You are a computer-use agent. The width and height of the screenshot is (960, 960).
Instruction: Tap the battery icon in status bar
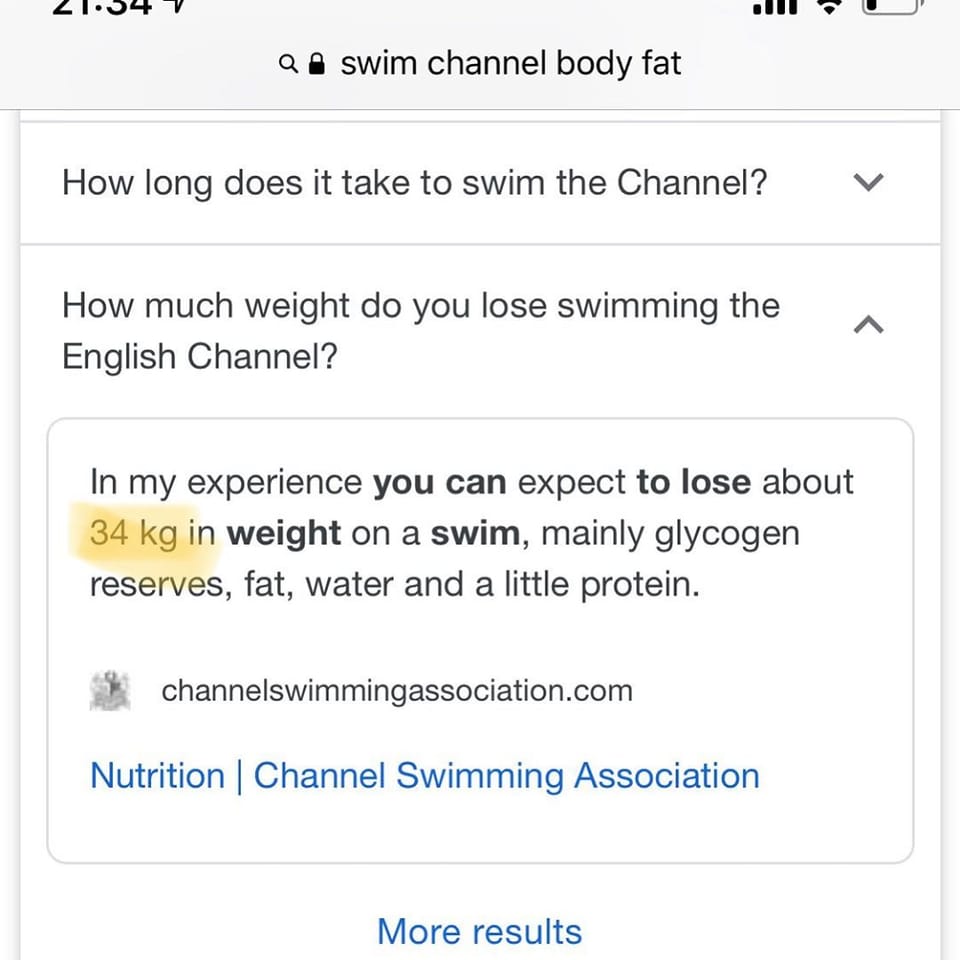pyautogui.click(x=892, y=6)
